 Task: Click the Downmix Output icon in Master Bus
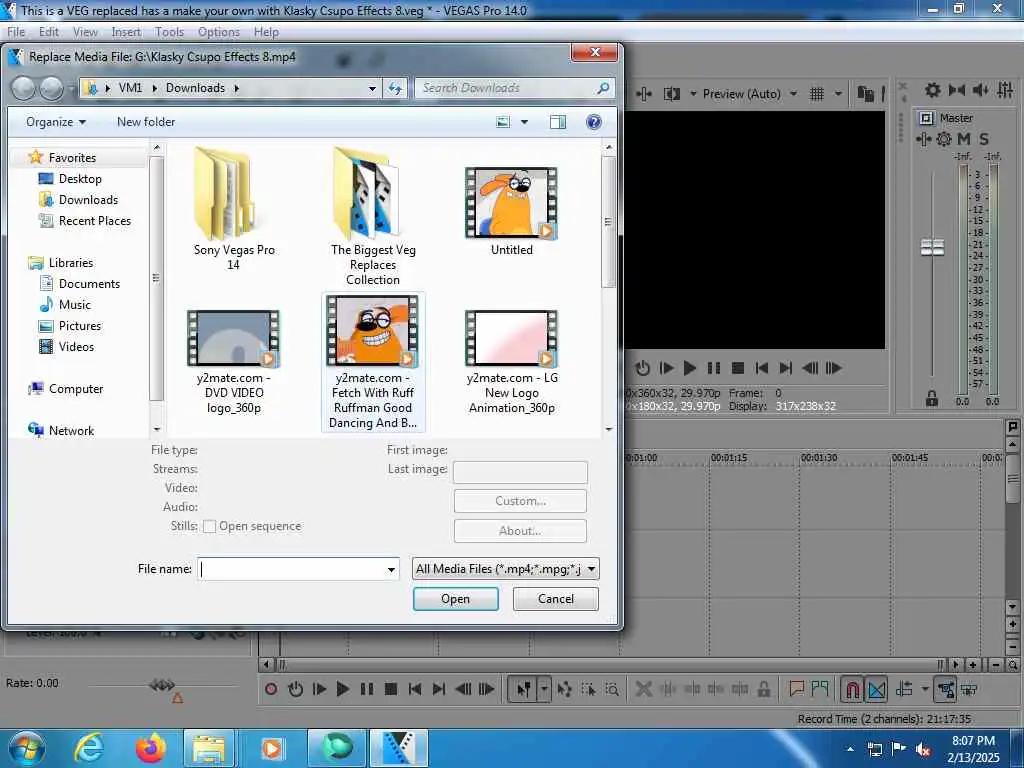tap(957, 90)
